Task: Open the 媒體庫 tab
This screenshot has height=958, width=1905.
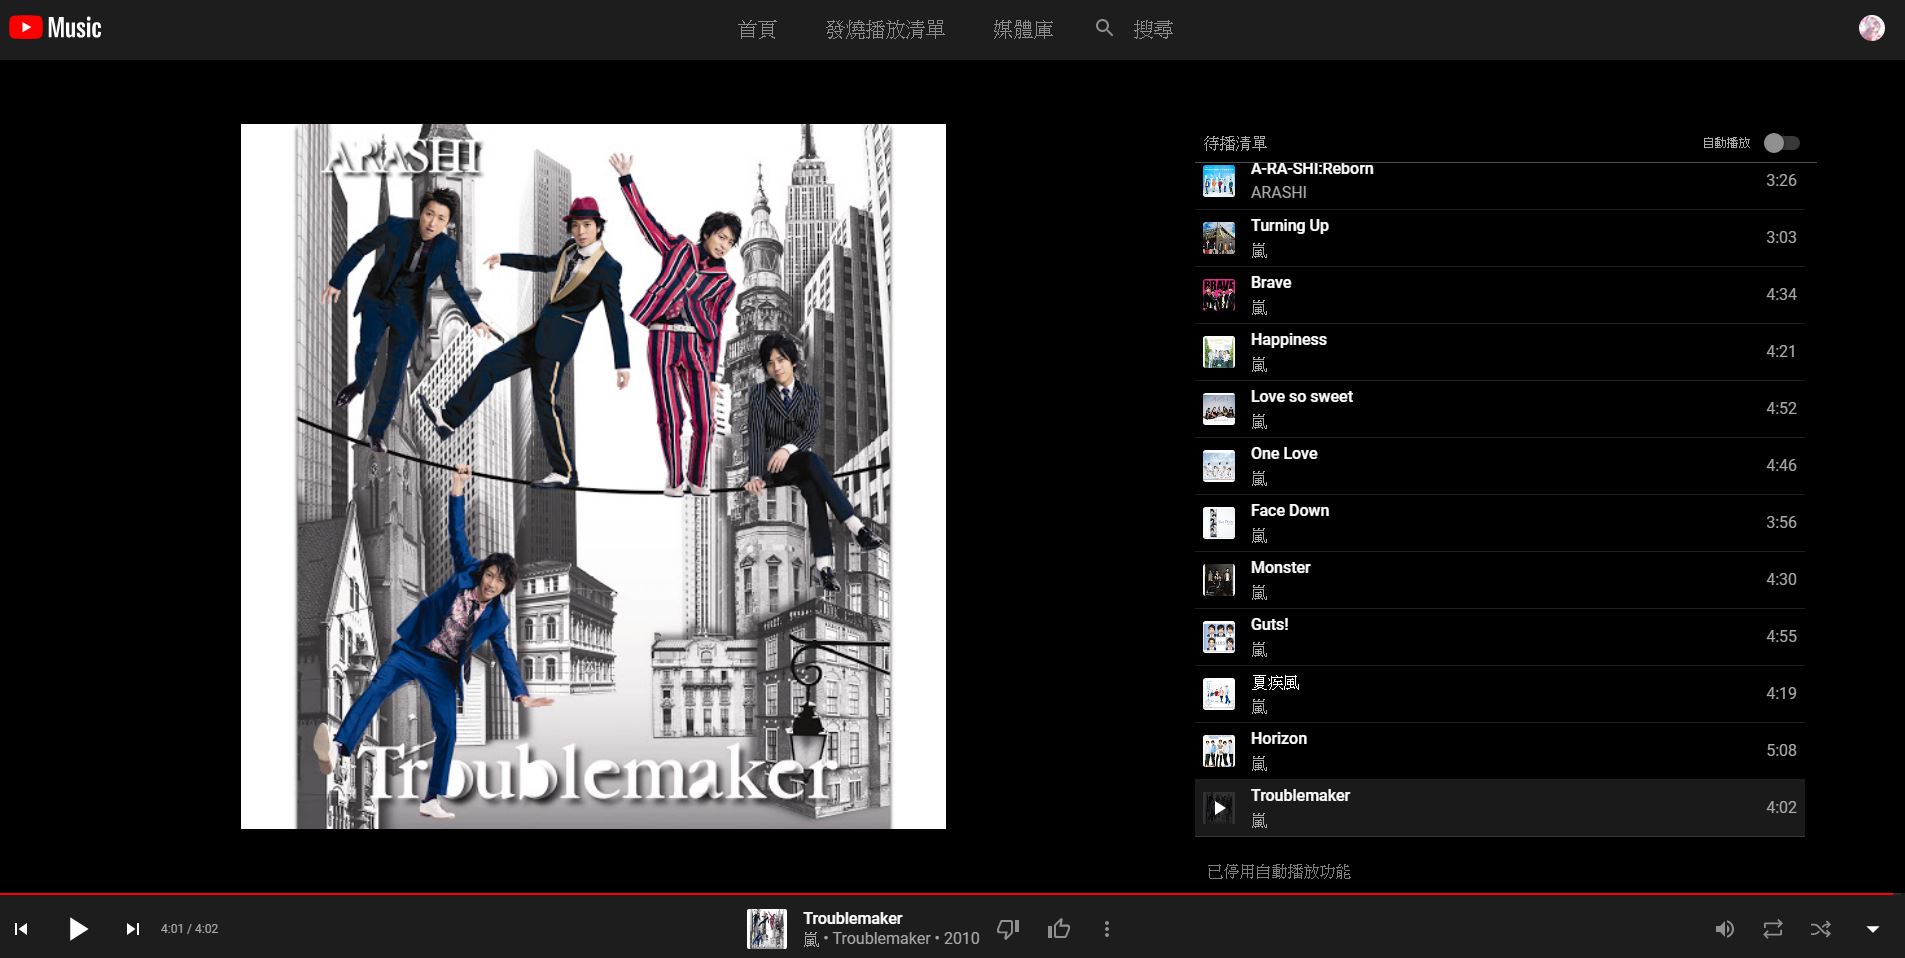Action: (x=1023, y=30)
